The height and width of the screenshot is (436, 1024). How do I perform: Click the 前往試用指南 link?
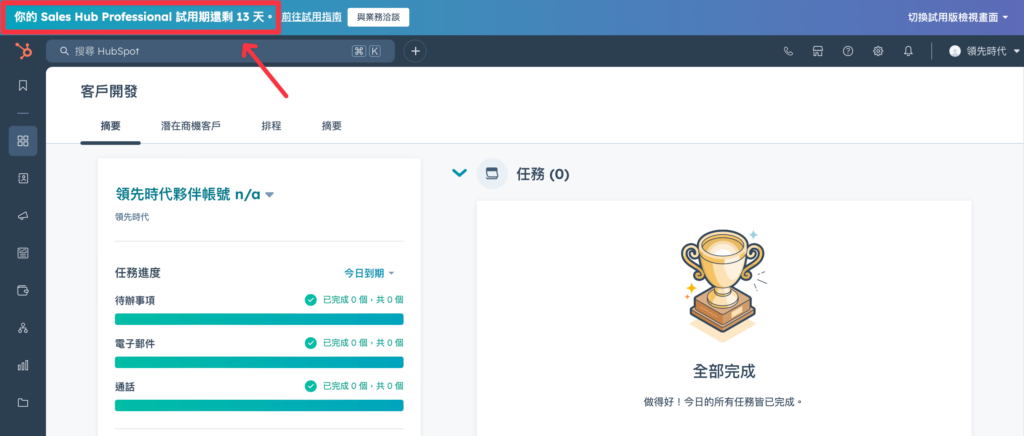312,17
